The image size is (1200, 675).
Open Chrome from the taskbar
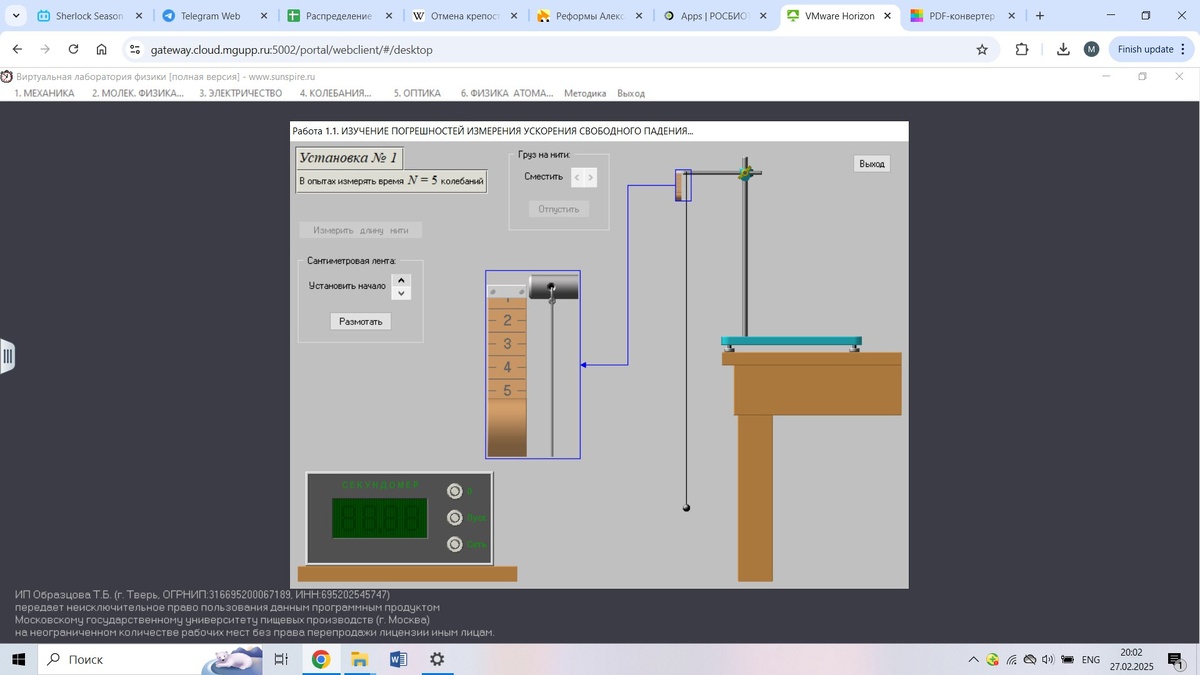point(321,659)
